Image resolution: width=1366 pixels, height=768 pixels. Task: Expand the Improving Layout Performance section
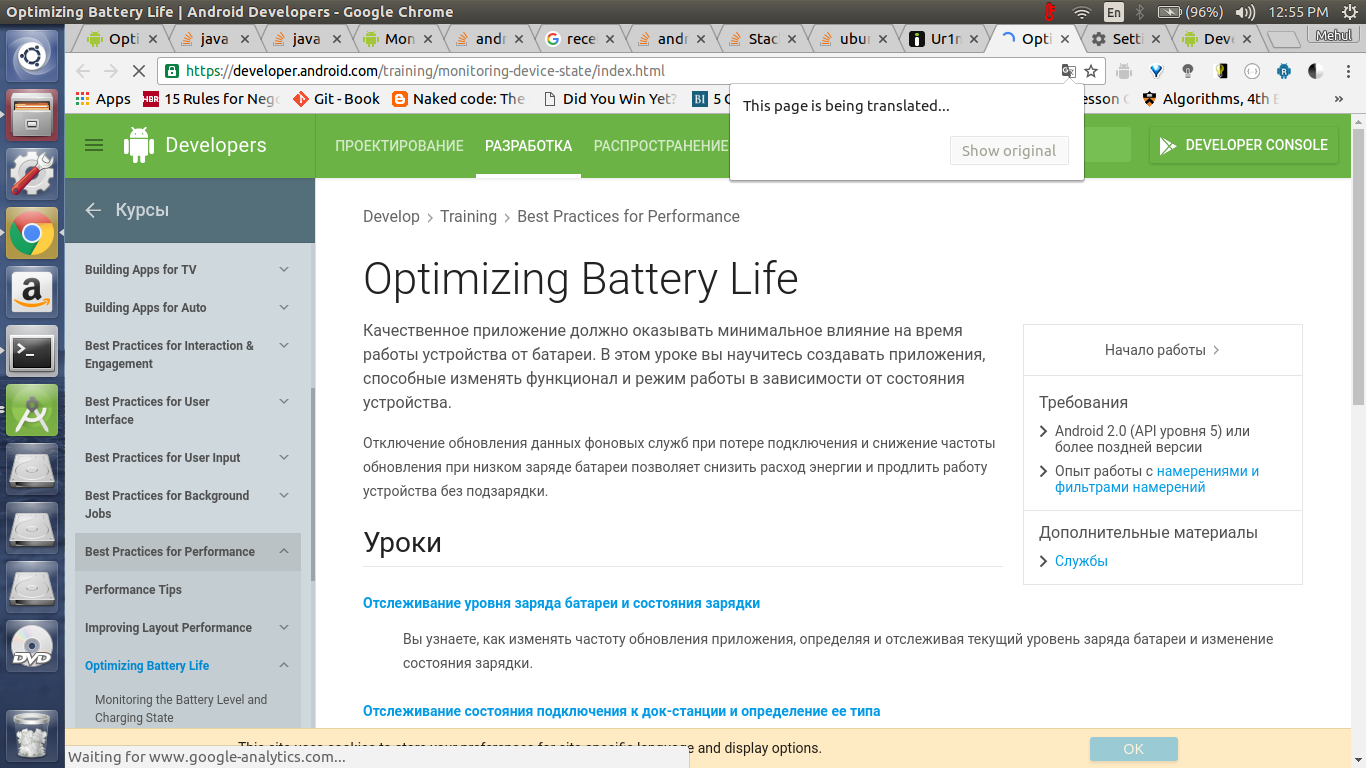284,628
